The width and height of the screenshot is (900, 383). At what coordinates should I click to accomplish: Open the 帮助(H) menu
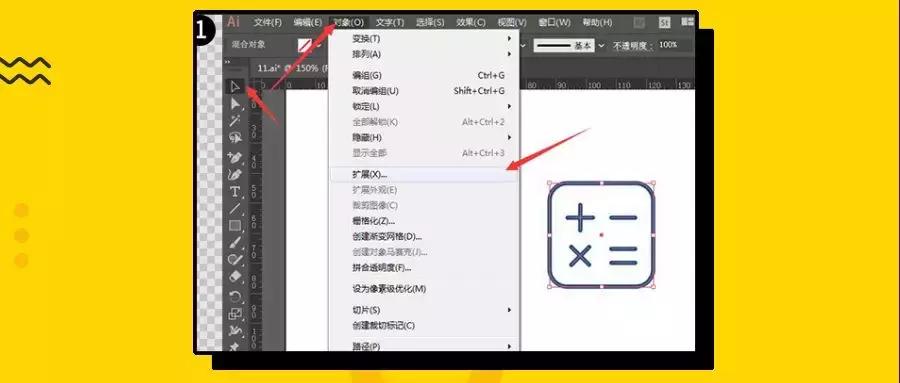597,22
